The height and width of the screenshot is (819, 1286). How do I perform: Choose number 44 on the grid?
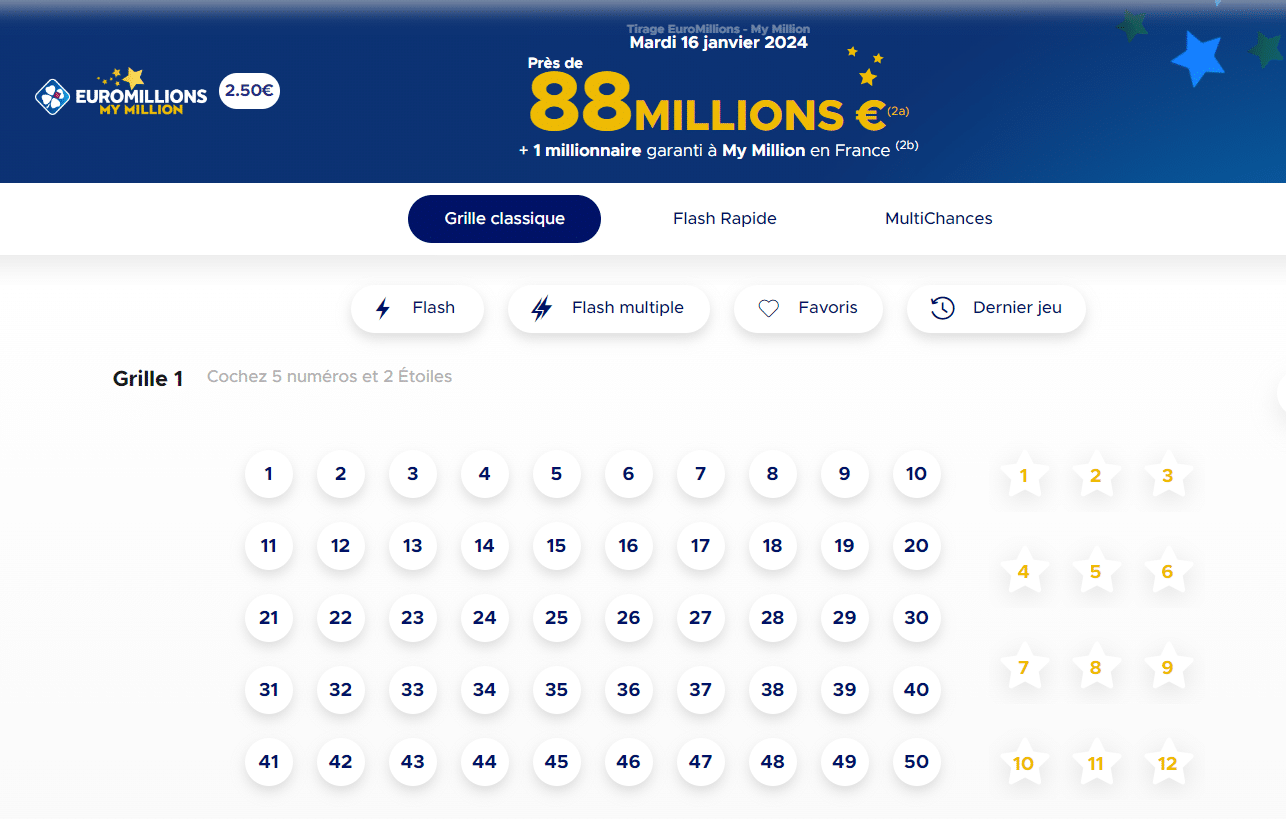click(485, 762)
